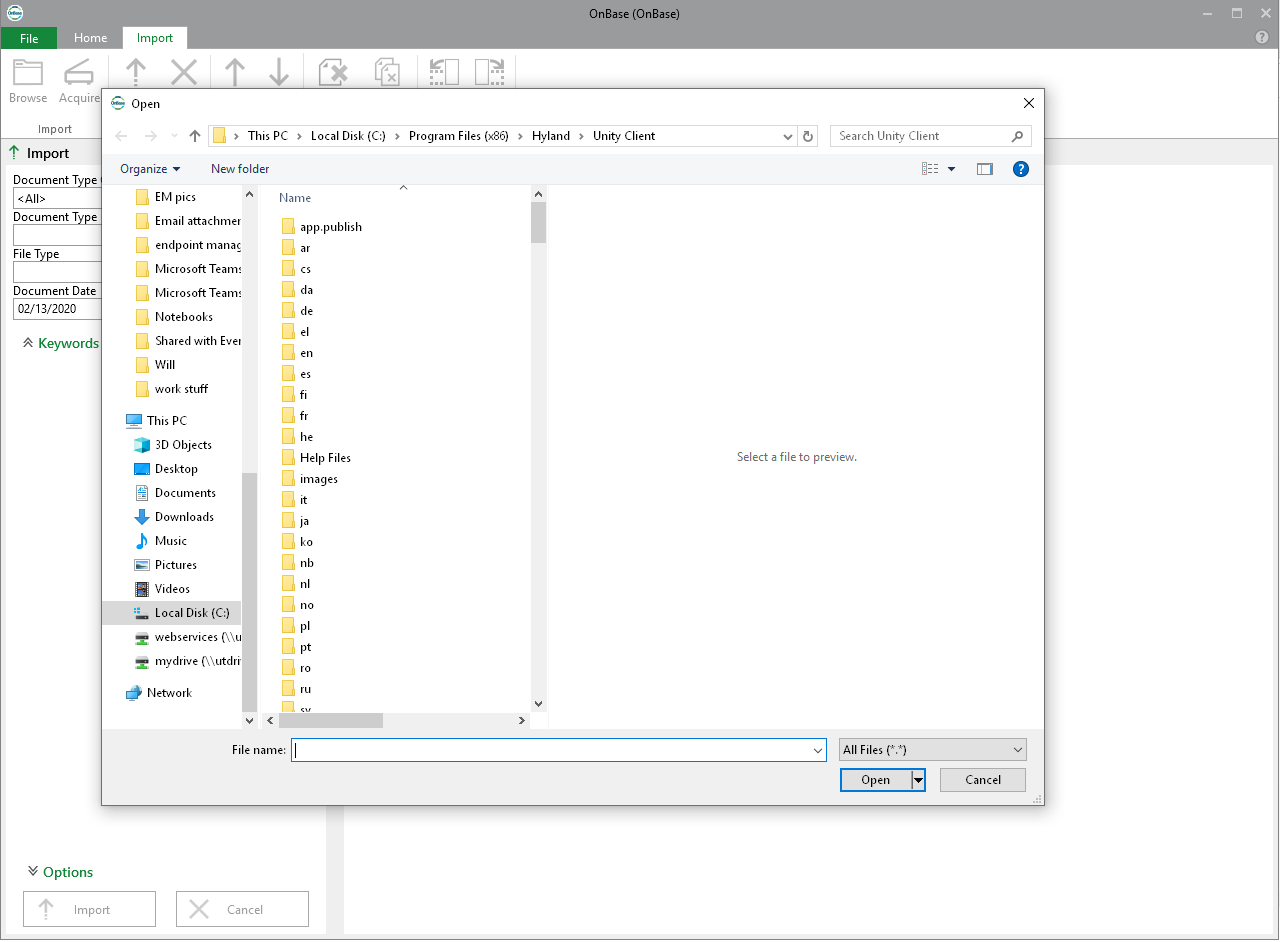The height and width of the screenshot is (942, 1280).
Task: Click the Acquire scanner icon in ribbon
Action: tap(79, 73)
